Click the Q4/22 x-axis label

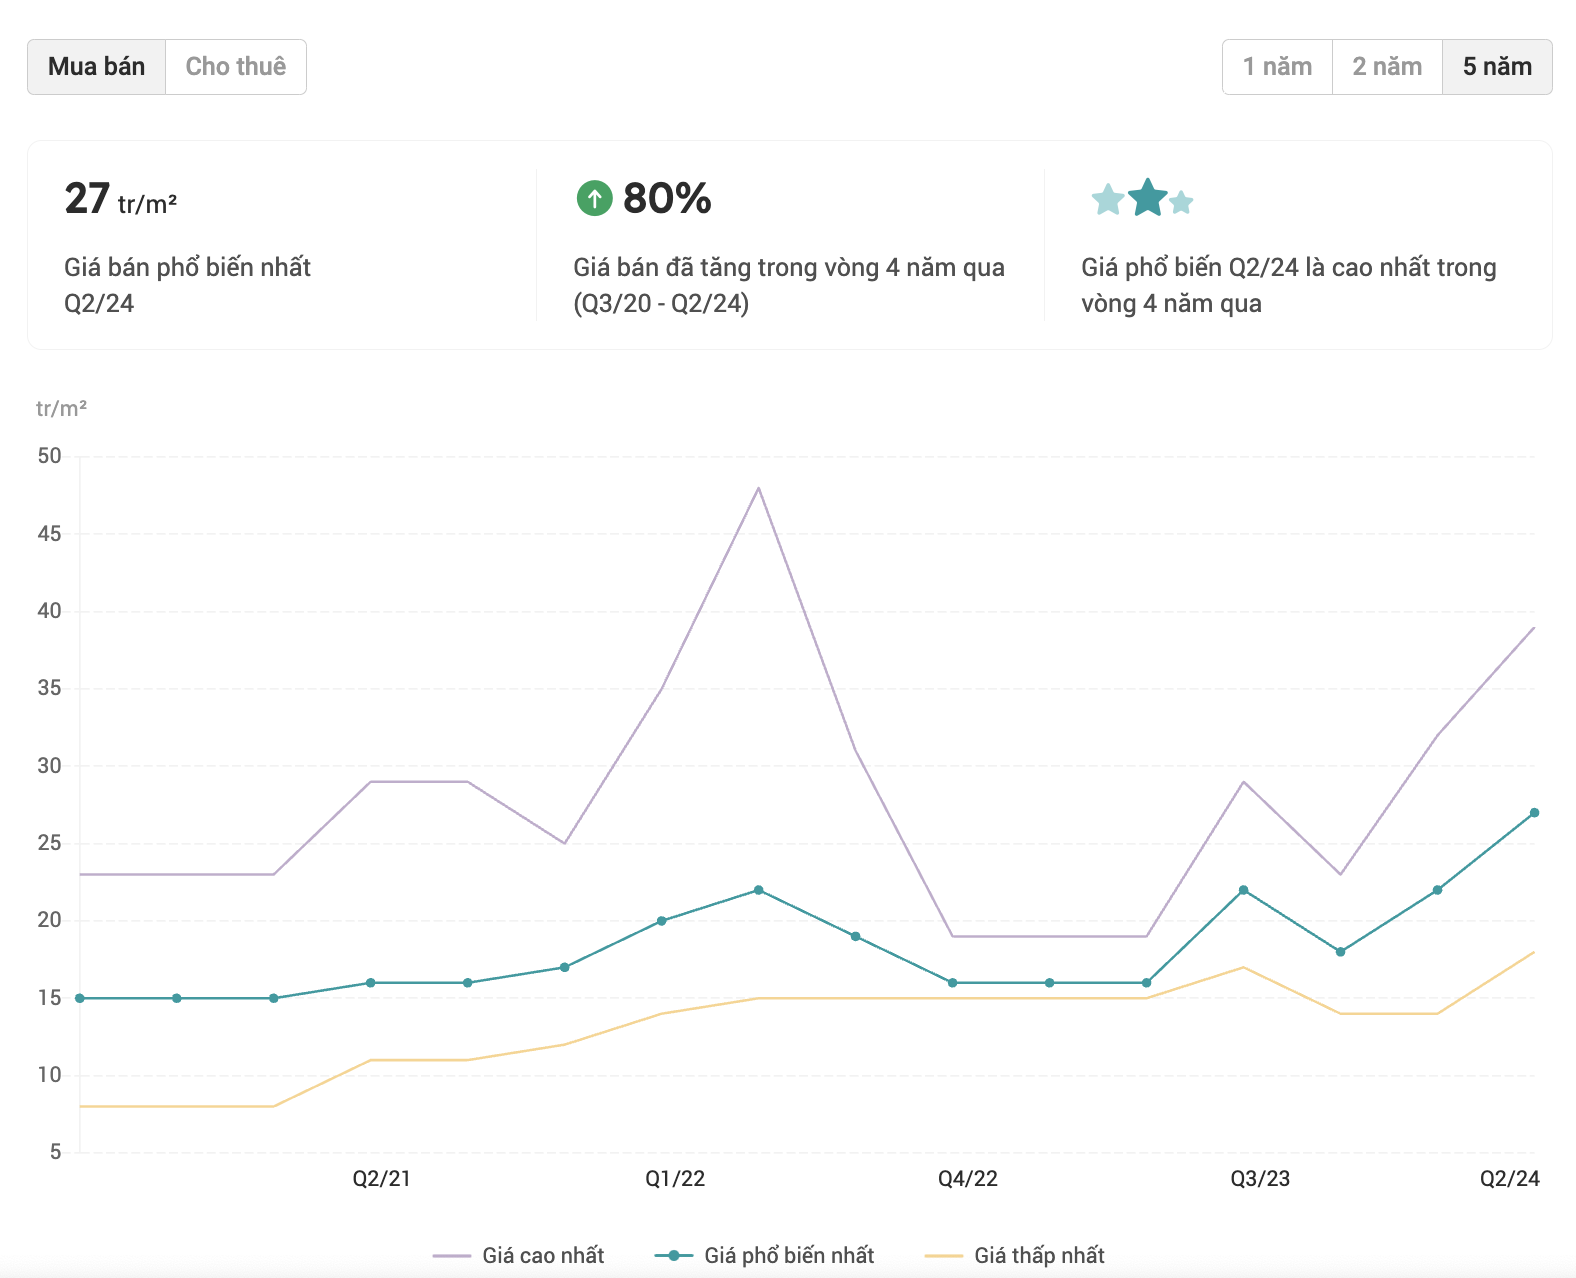pos(968,1179)
